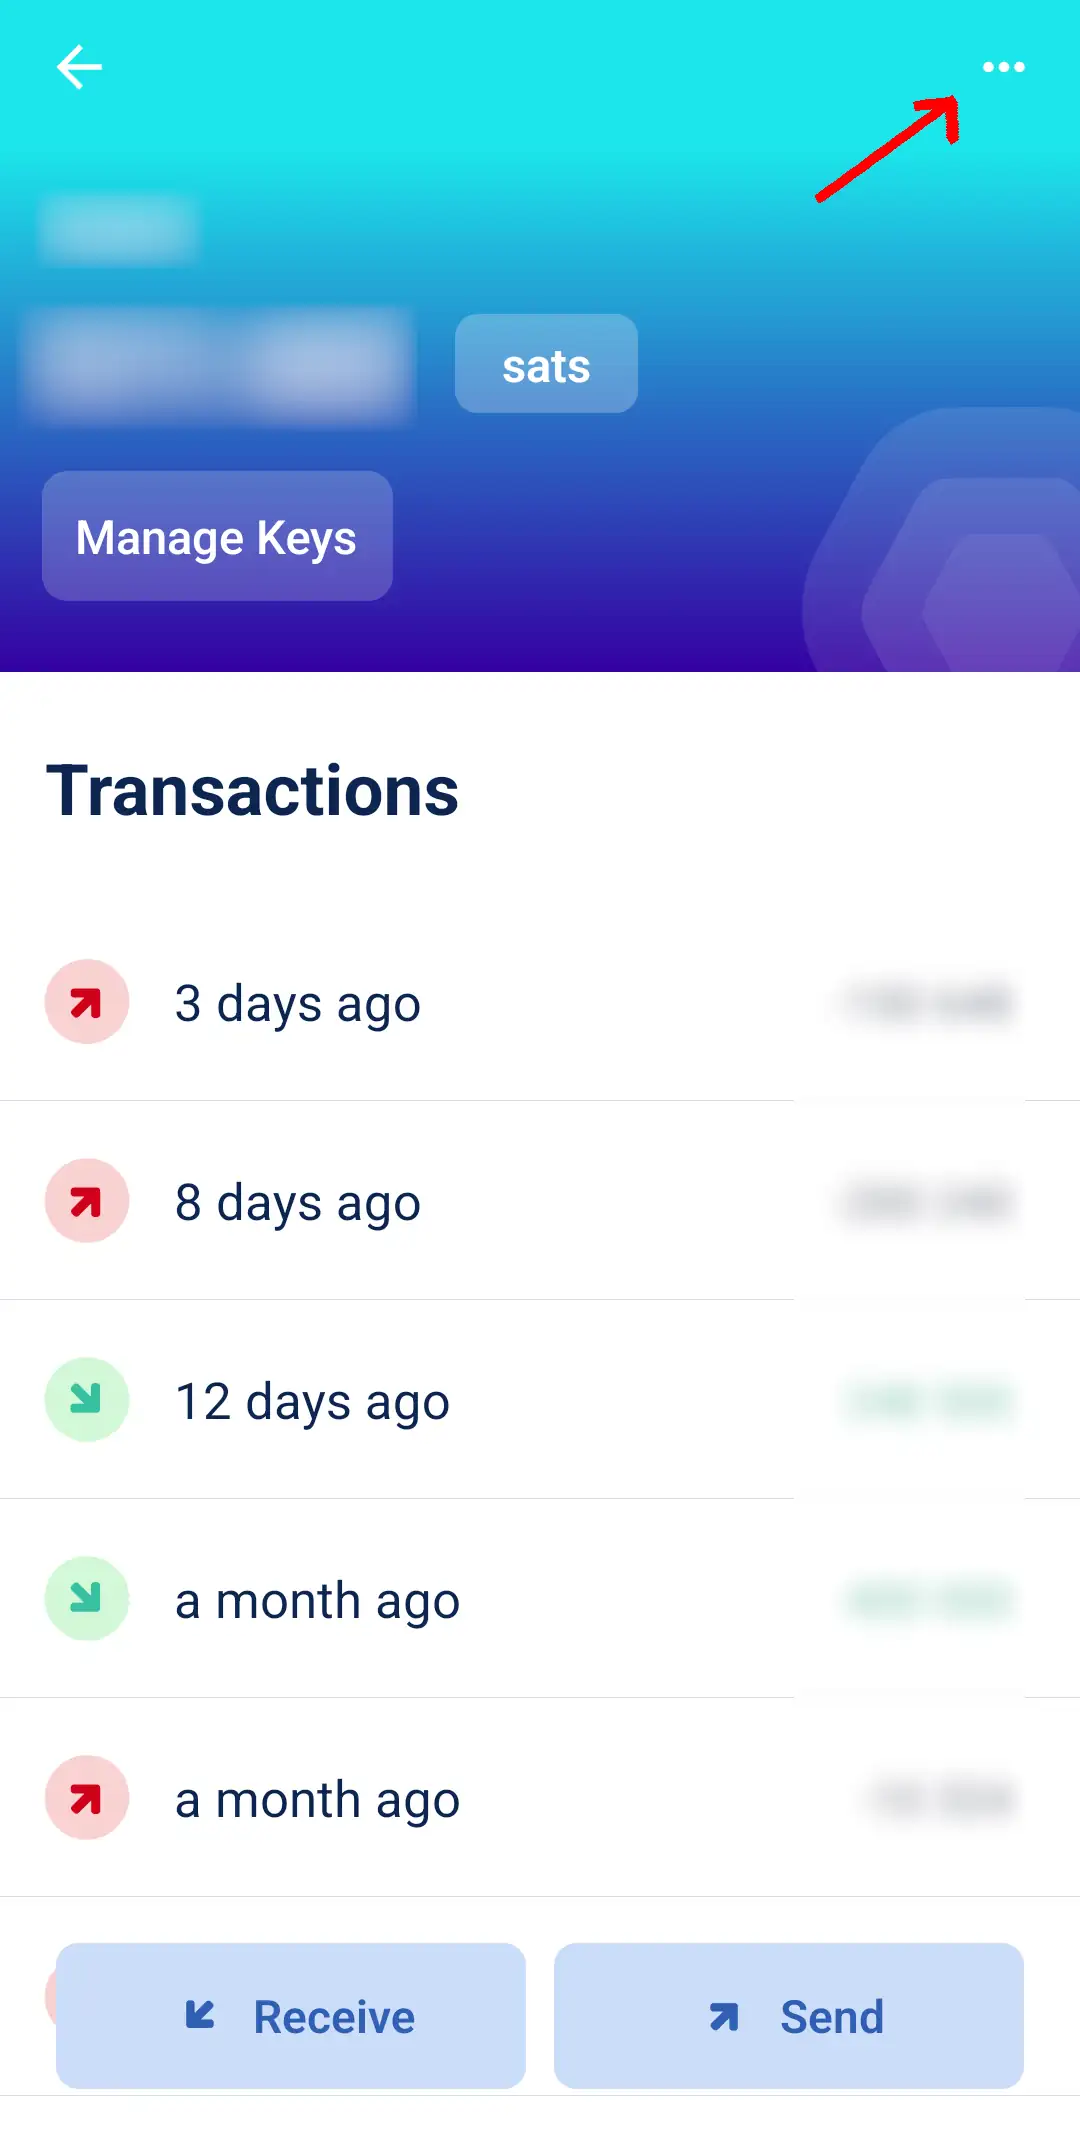The image size is (1080, 2132).
Task: Toggle the sats unit display
Action: pyautogui.click(x=546, y=364)
